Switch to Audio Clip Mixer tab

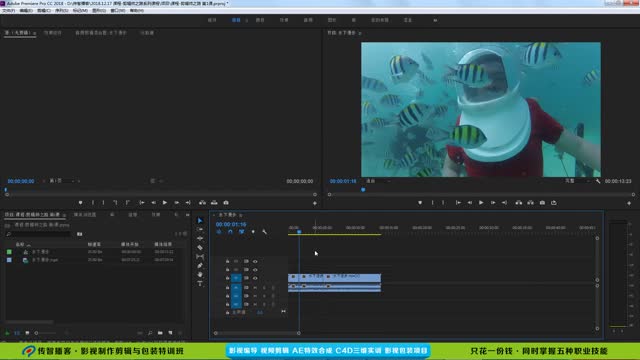click(x=100, y=33)
